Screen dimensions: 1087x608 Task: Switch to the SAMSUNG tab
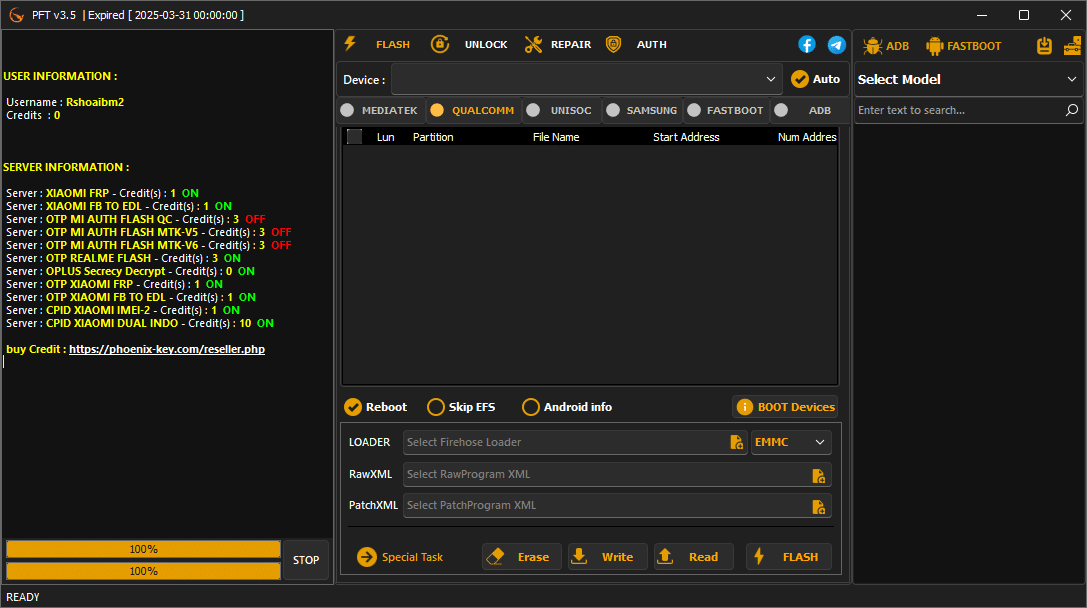641,110
